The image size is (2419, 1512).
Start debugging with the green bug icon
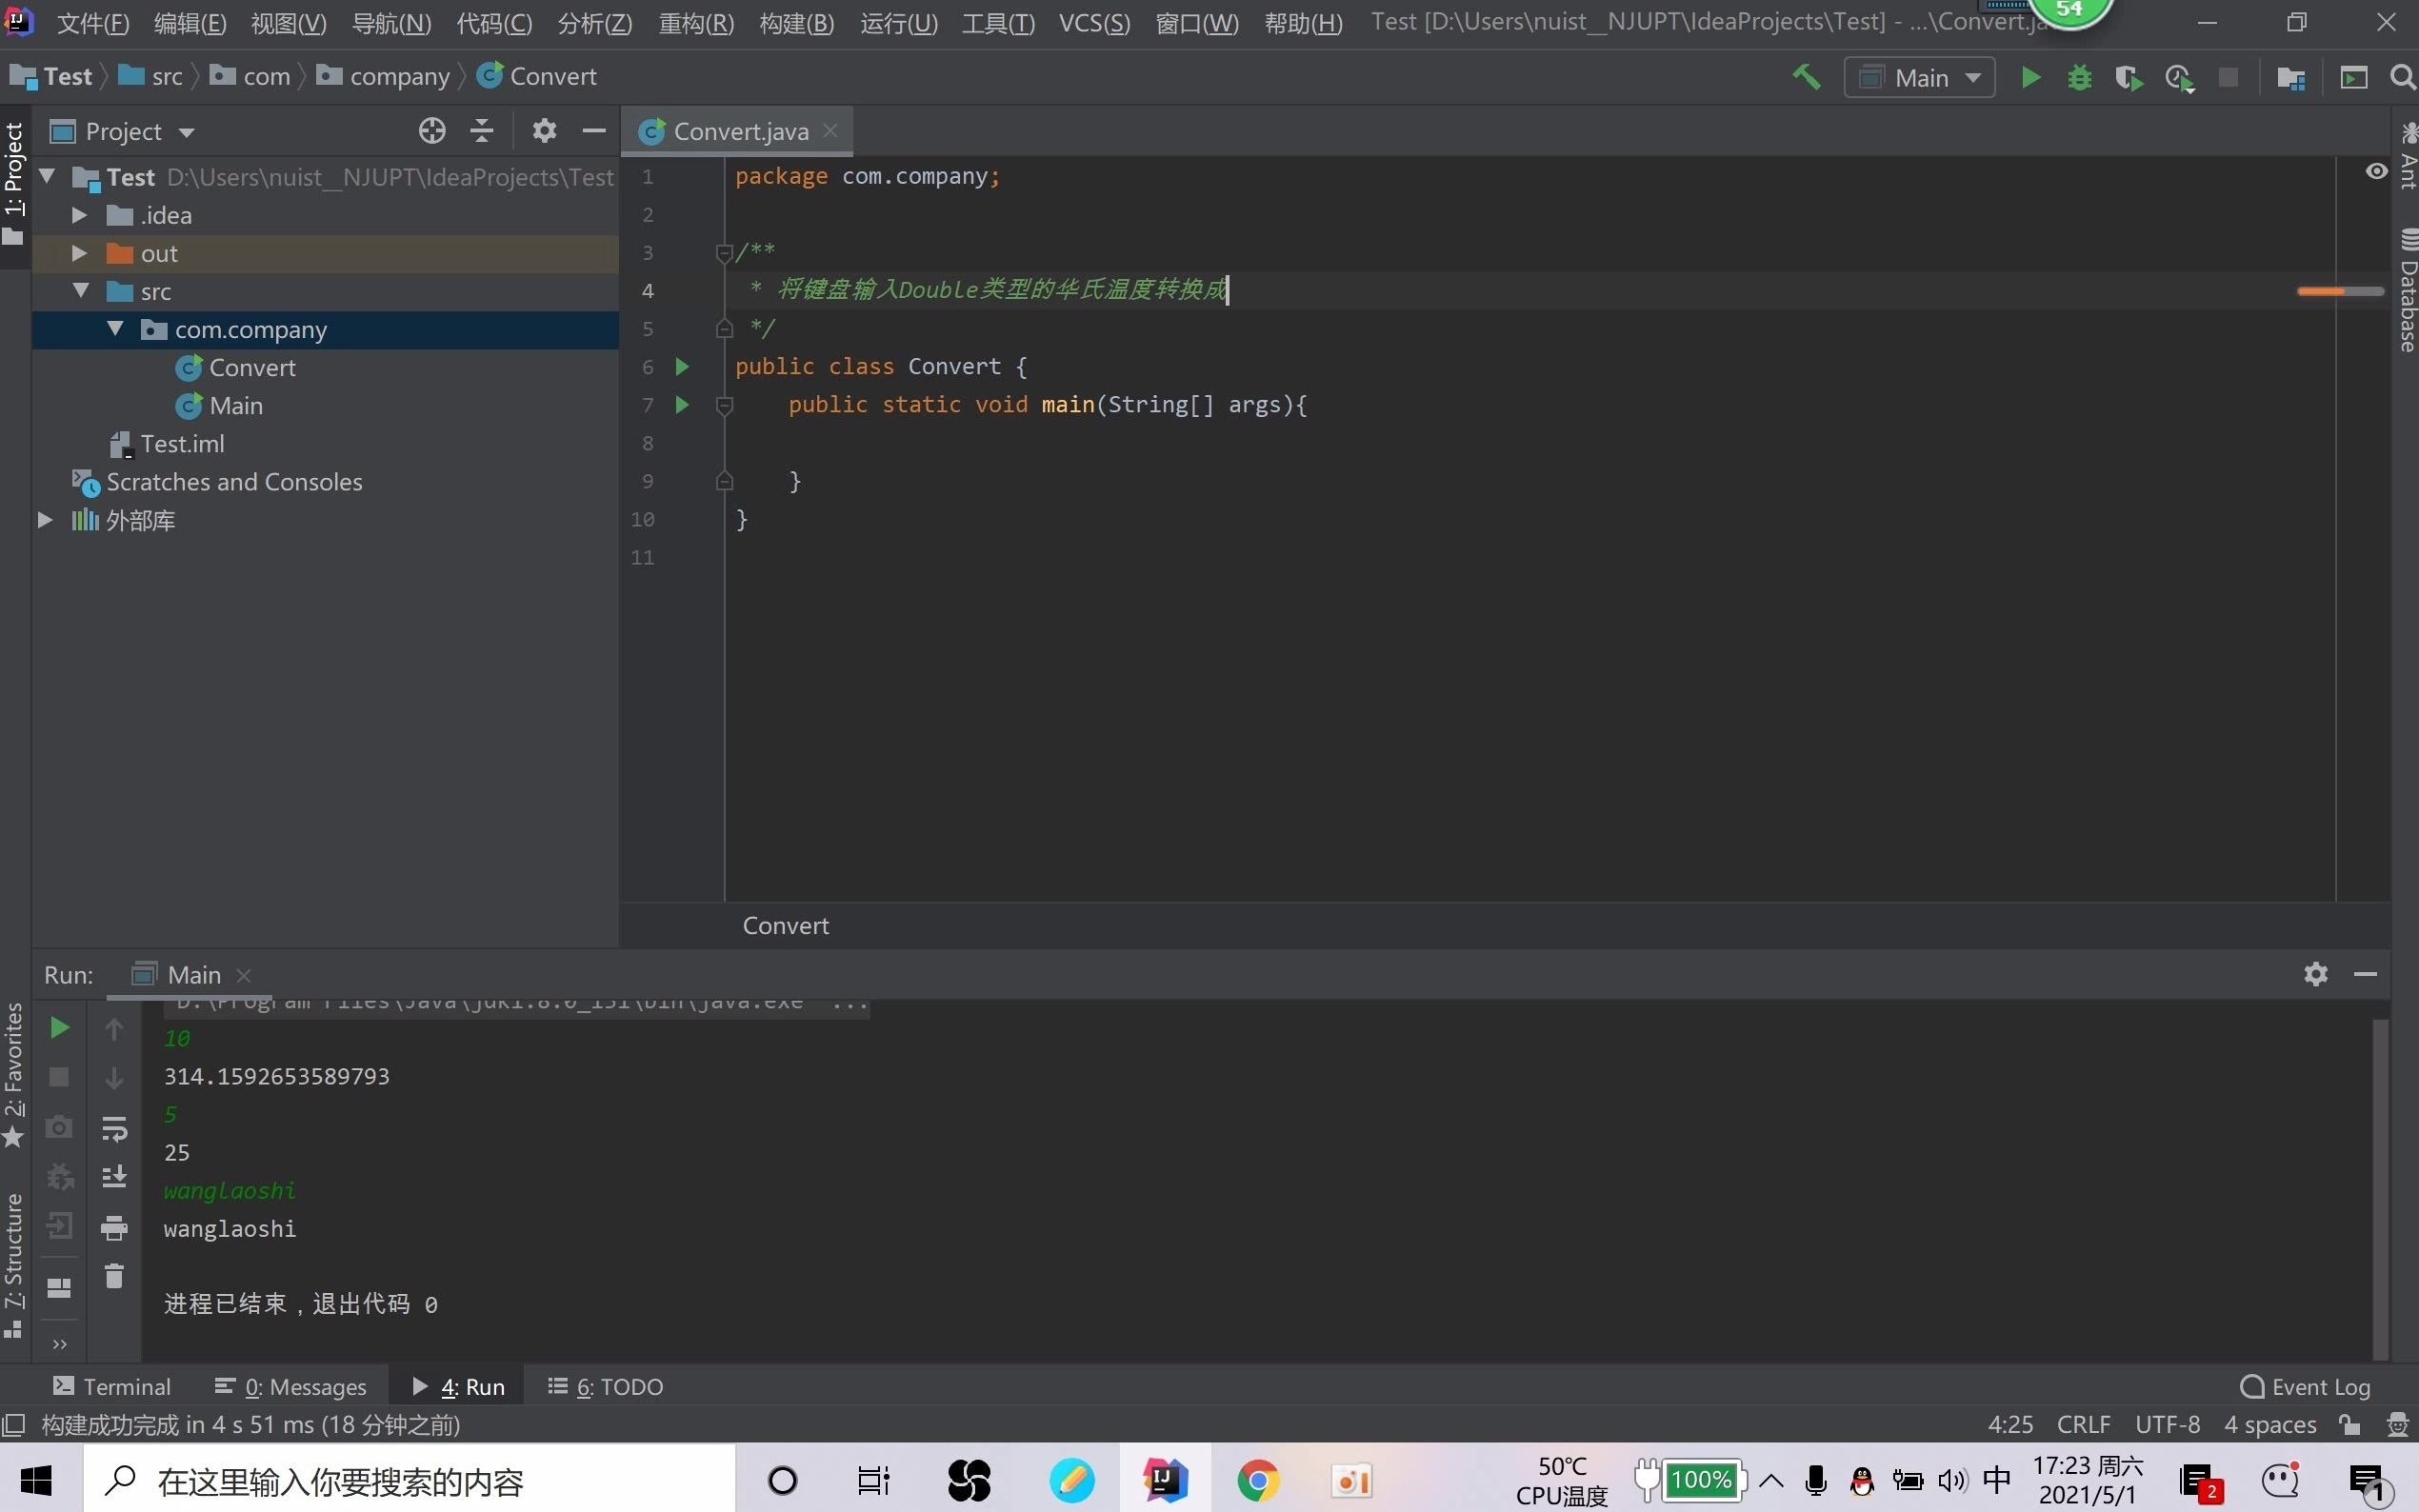point(2080,77)
